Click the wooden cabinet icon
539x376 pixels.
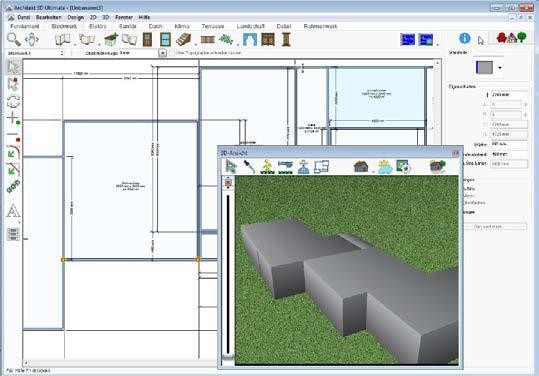click(268, 40)
